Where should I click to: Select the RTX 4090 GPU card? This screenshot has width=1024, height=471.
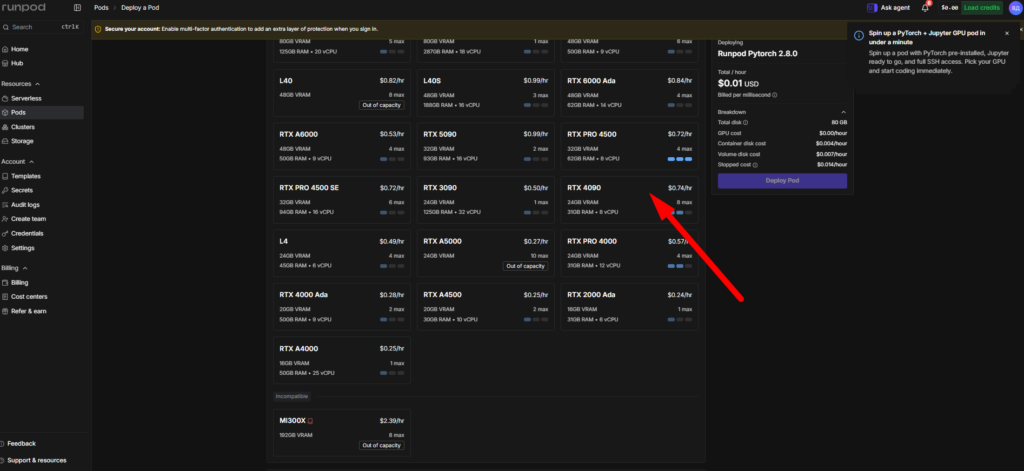coord(630,200)
